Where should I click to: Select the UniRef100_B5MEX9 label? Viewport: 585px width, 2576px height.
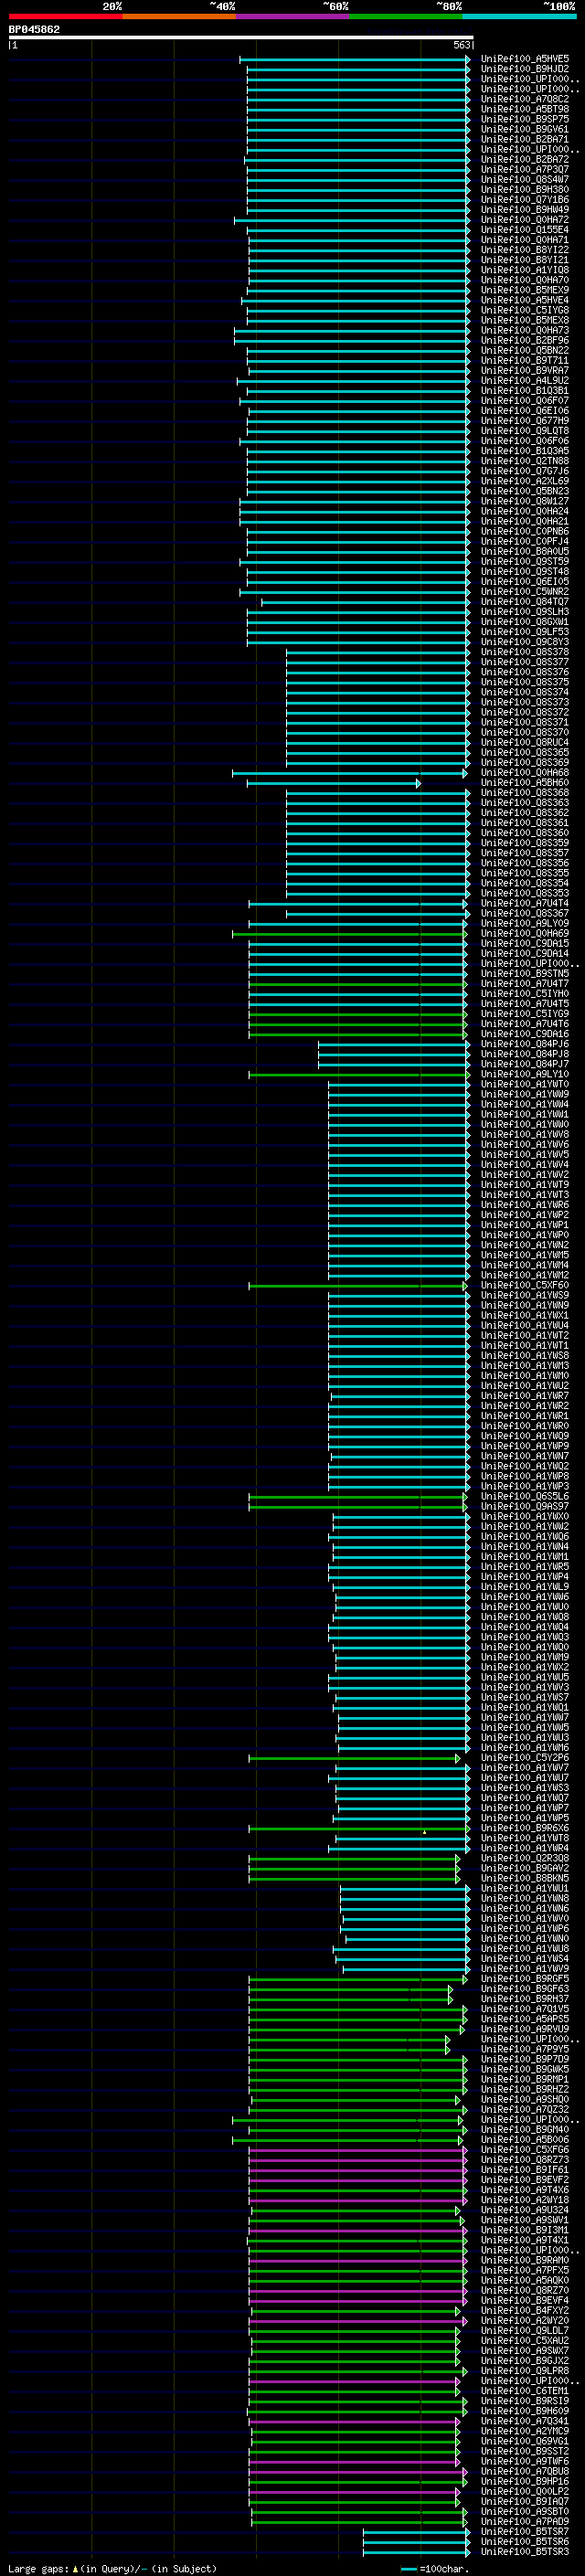coord(524,290)
